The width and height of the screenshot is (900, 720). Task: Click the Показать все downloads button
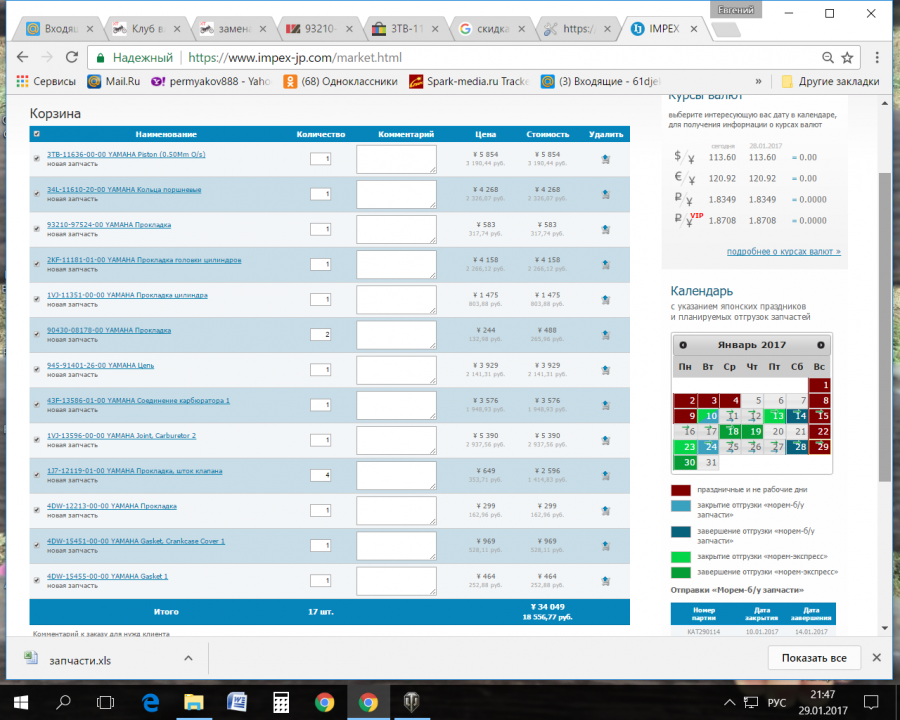coord(813,658)
